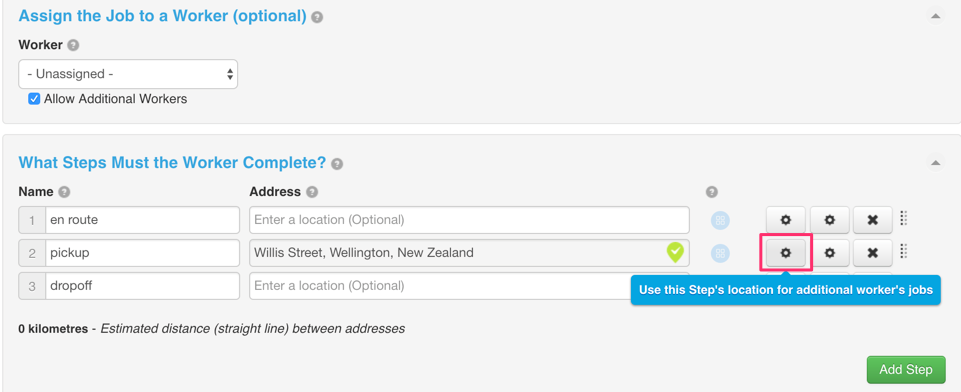Delete the pickup step using X button
This screenshot has width=961, height=392.
point(873,252)
